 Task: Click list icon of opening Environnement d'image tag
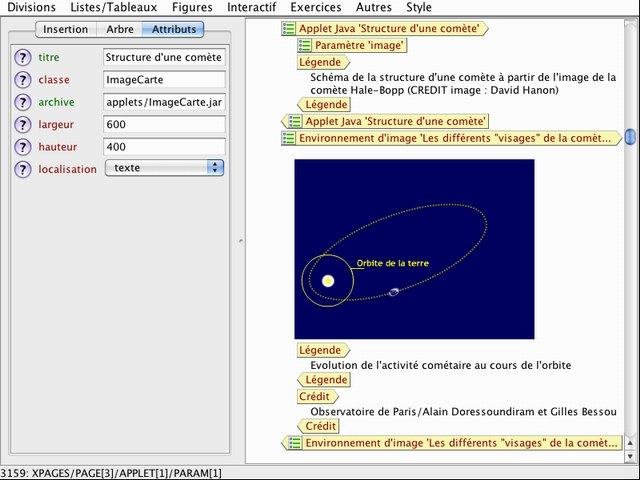coord(289,138)
